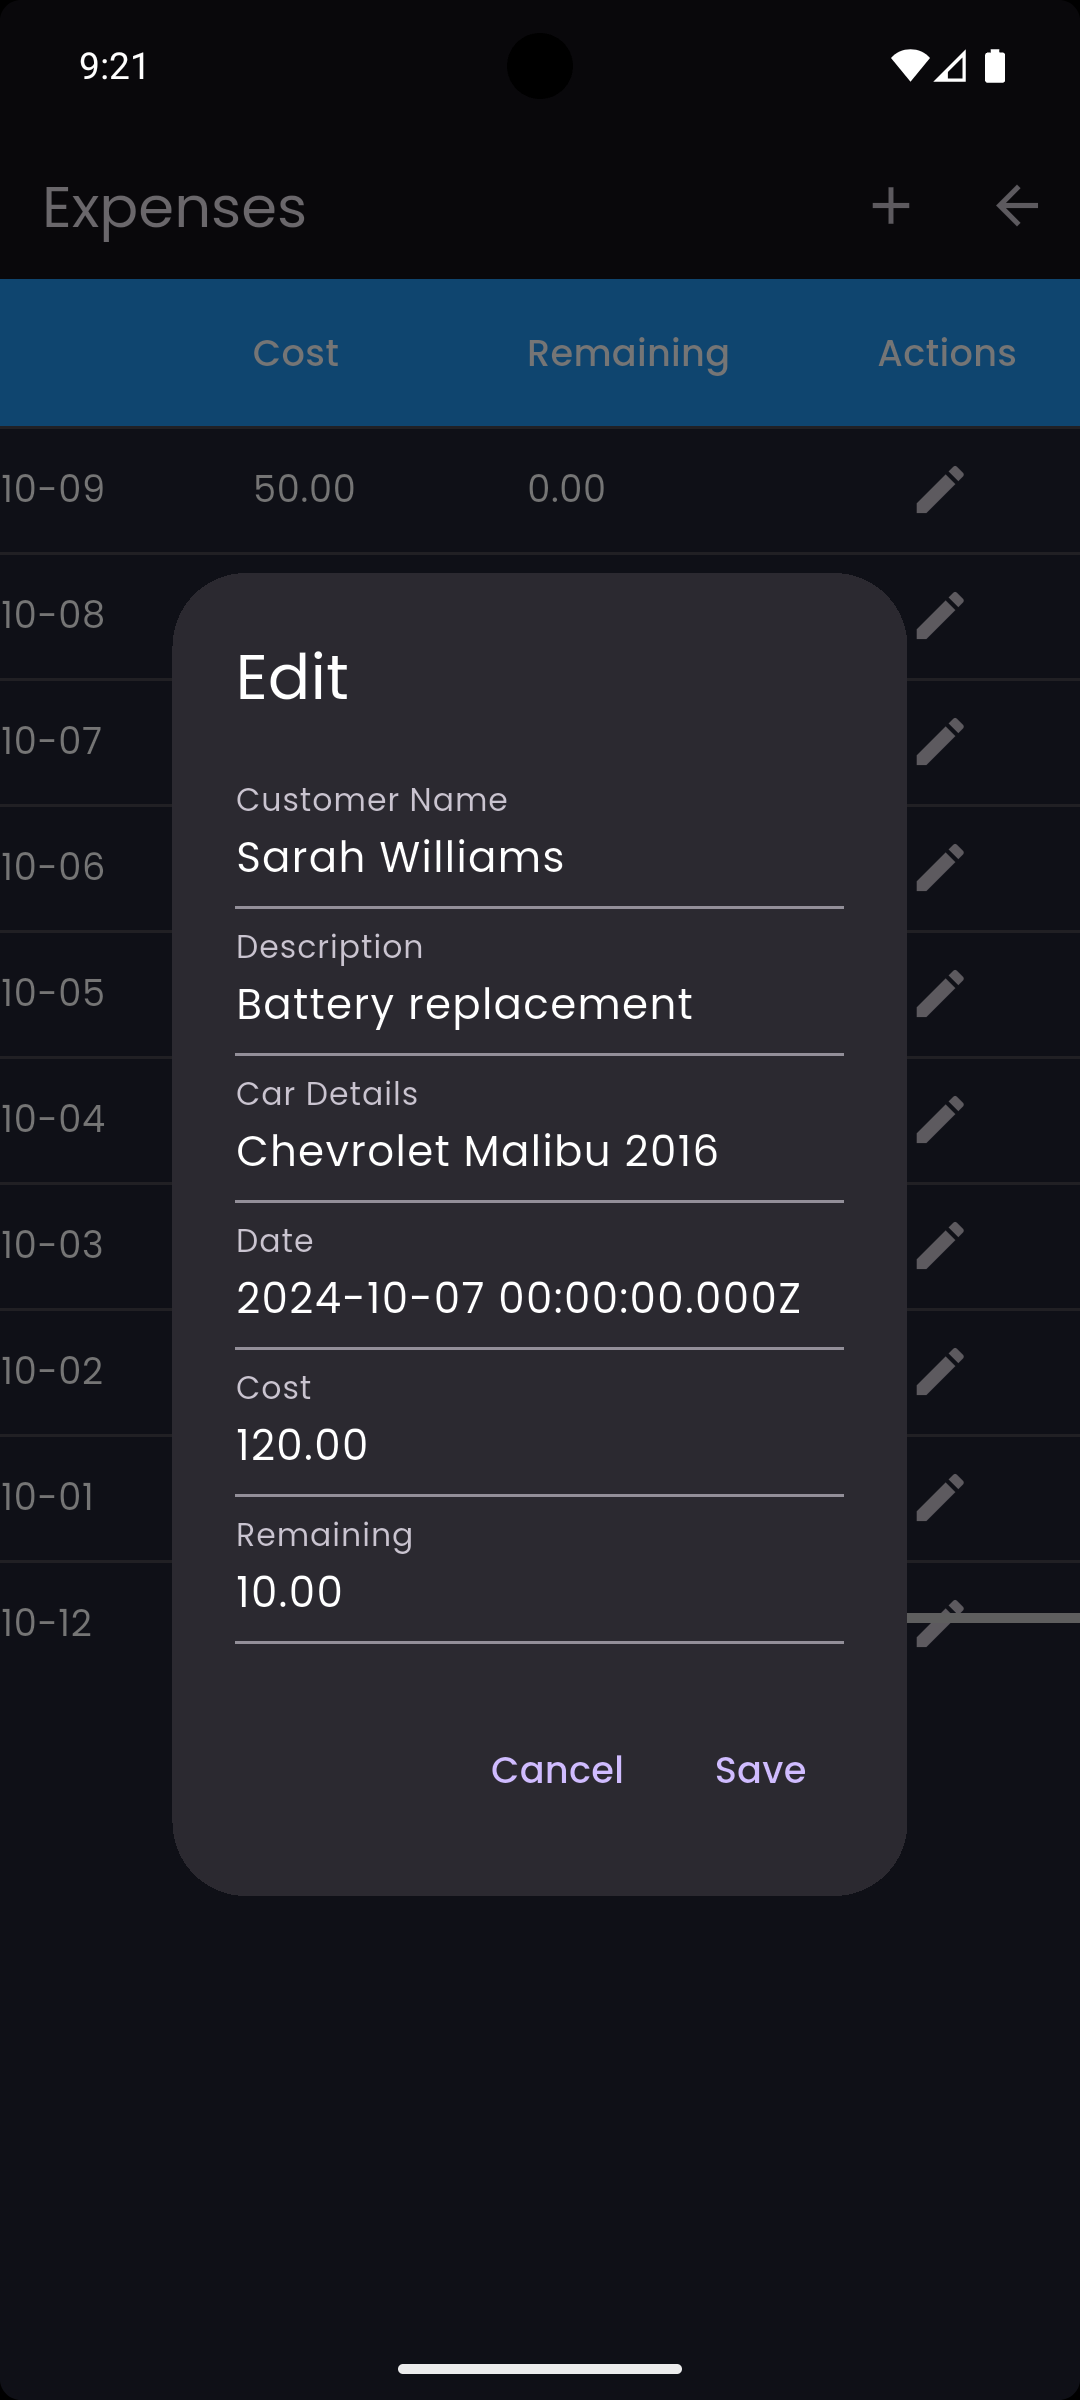The image size is (1080, 2400).
Task: Click the edit pencil for row 10-08
Action: pos(938,615)
